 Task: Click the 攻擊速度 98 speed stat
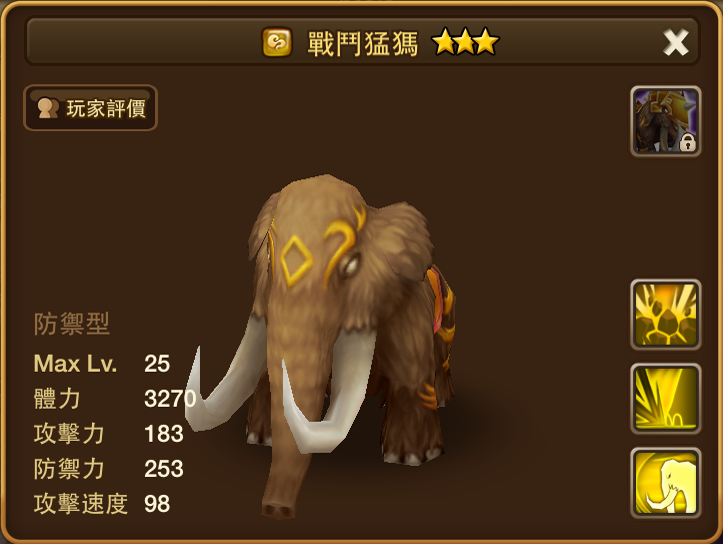pyautogui.click(x=102, y=504)
